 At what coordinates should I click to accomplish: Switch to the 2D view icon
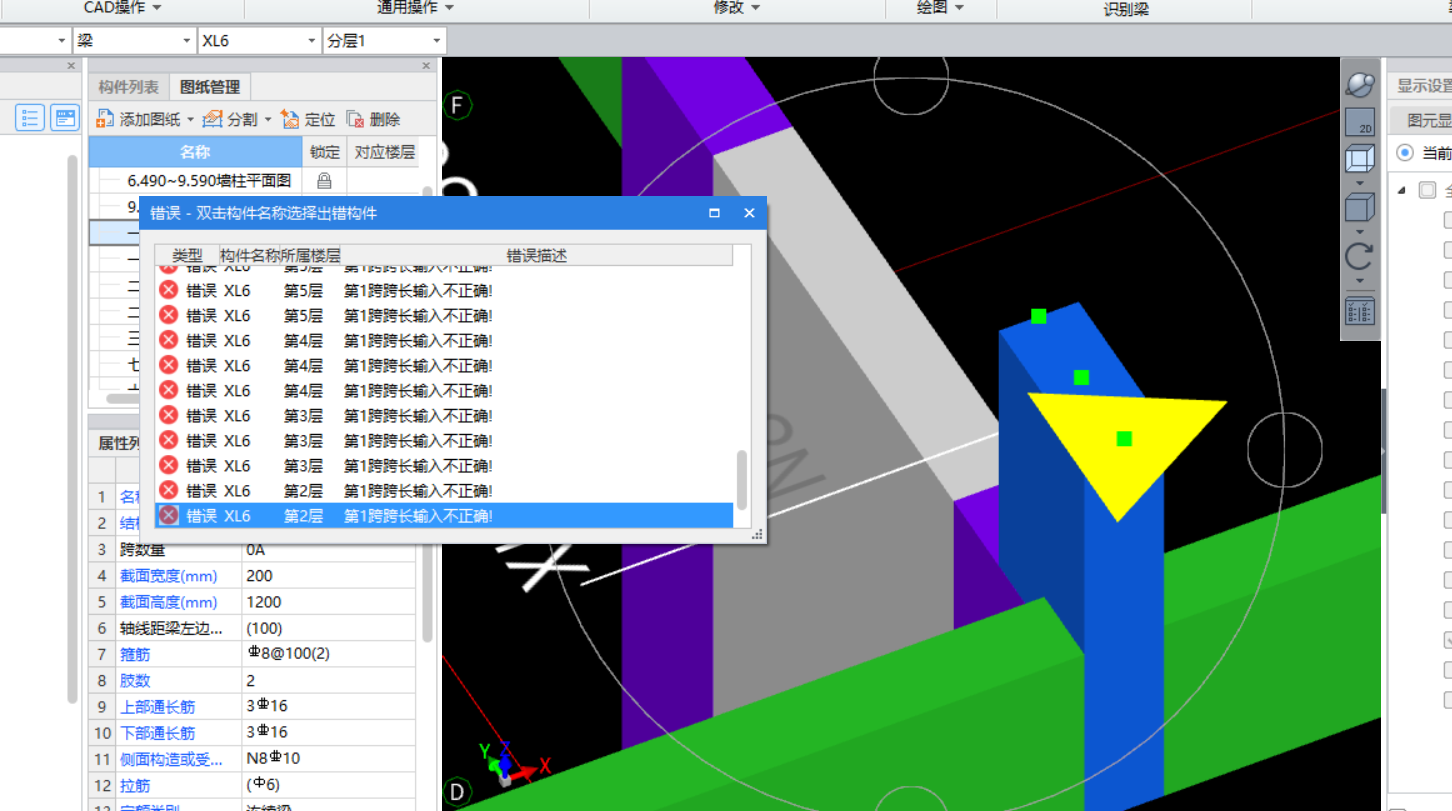pos(1360,122)
